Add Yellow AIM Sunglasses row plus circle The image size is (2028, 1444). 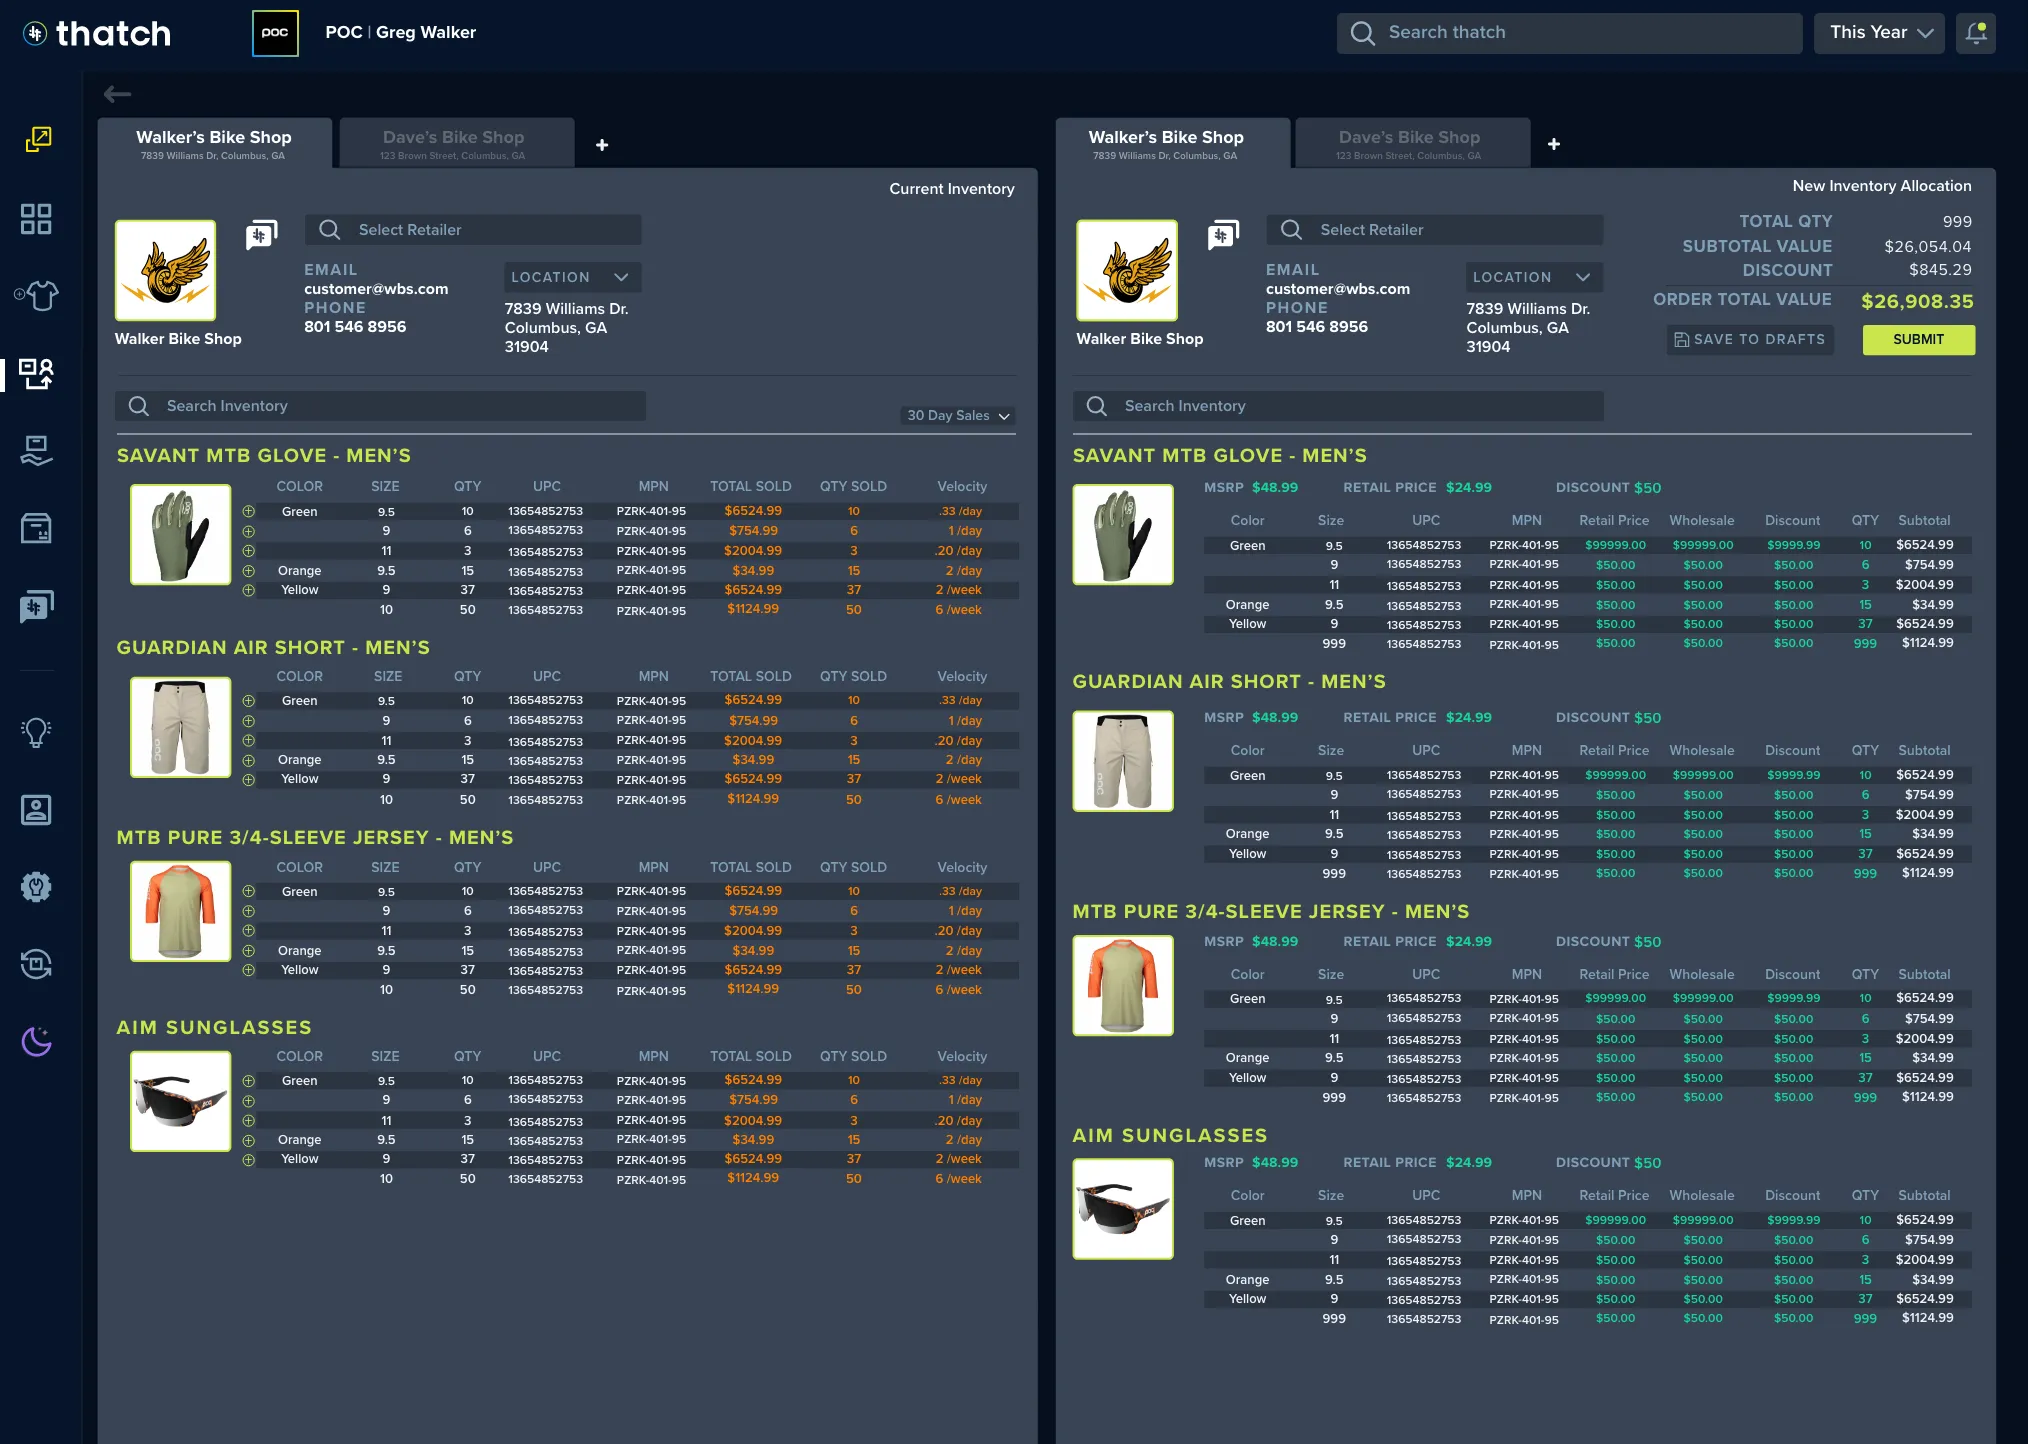tap(248, 1160)
